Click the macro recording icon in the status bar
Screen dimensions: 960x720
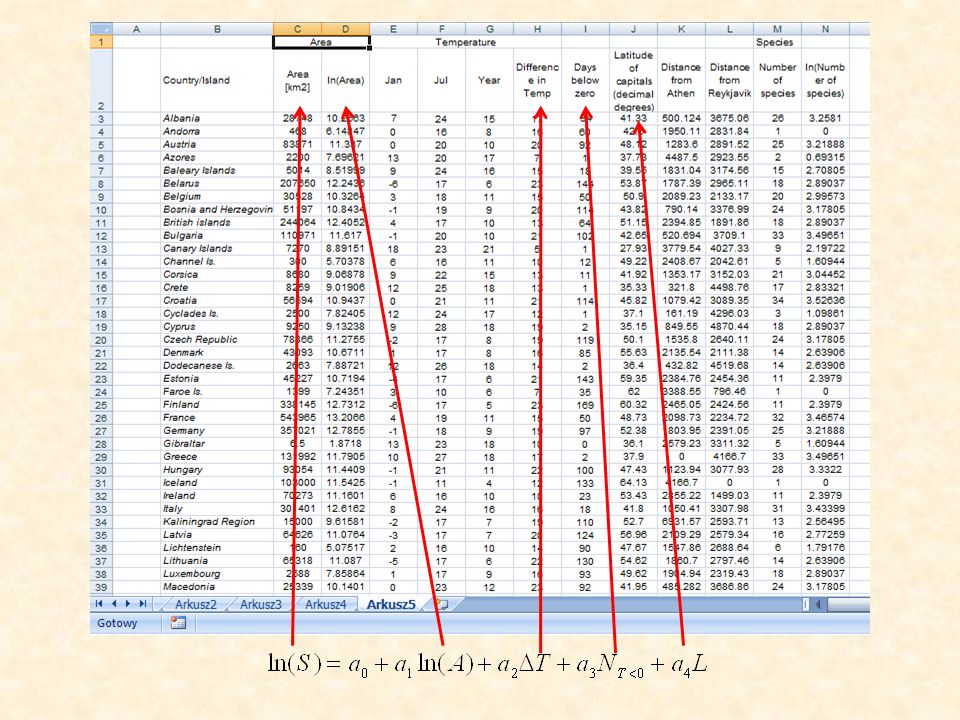(x=178, y=623)
